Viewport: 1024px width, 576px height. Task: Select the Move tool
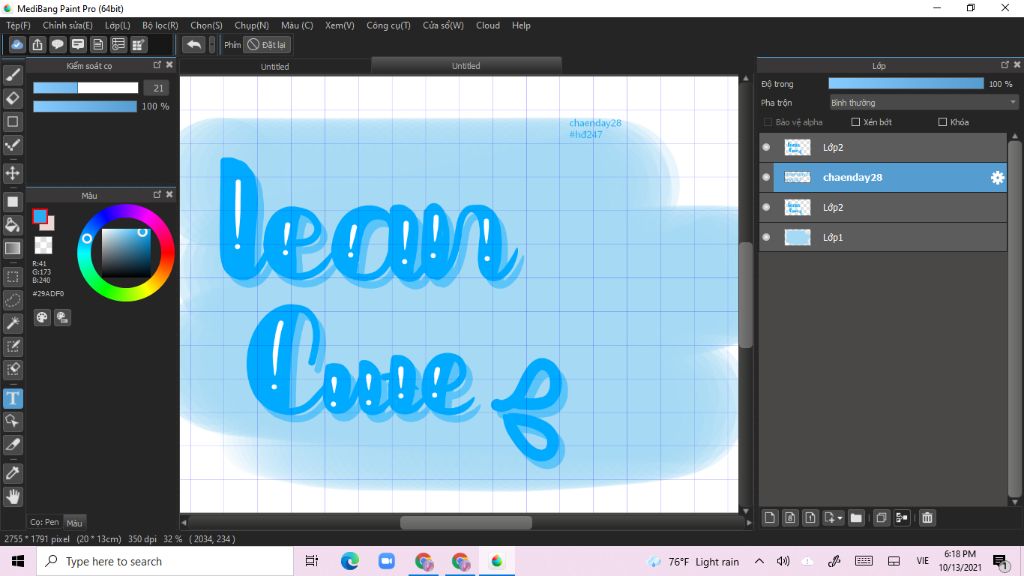click(12, 173)
